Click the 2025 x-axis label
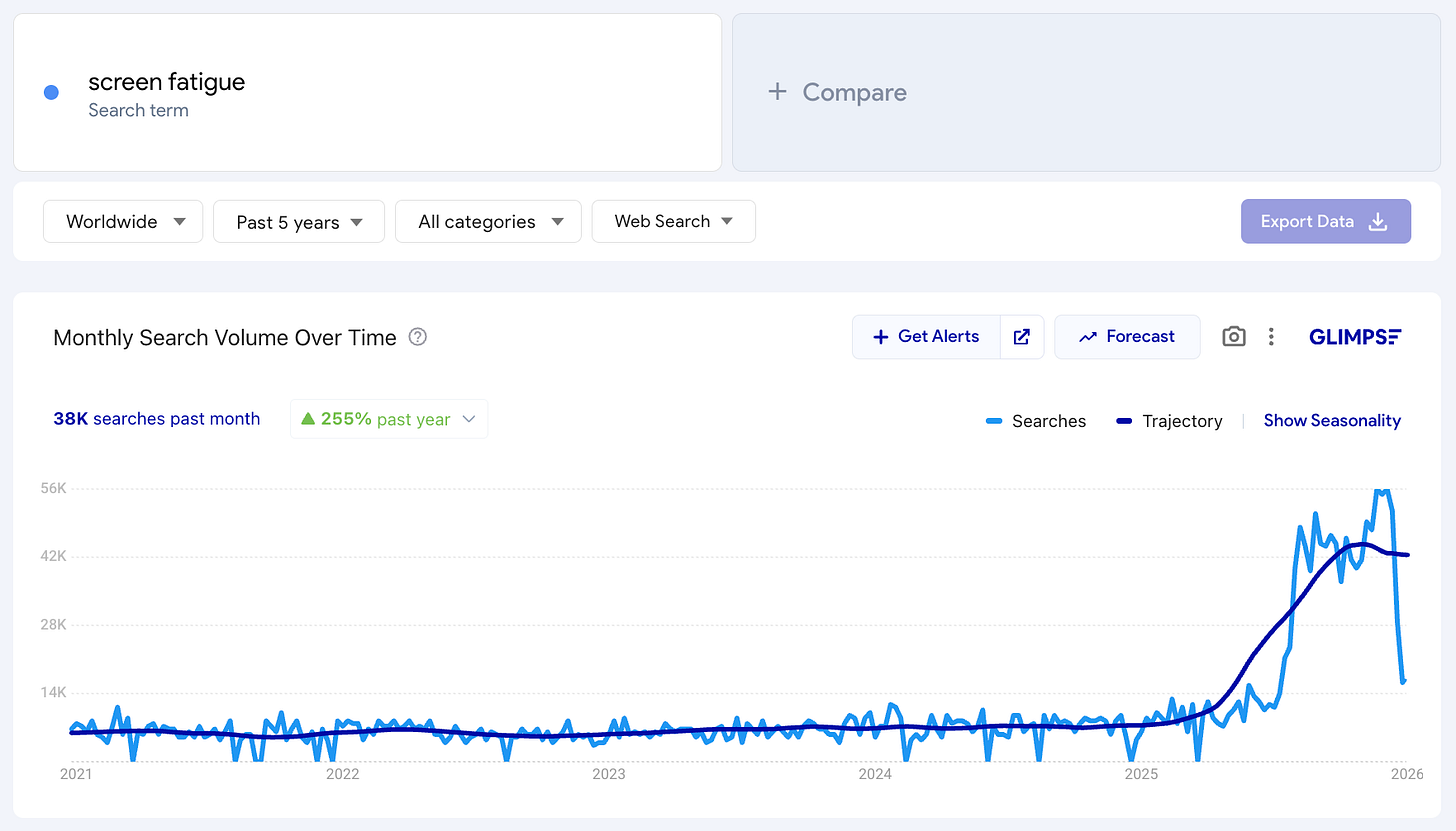Screen dimensions: 1456x831 [x=1141, y=774]
